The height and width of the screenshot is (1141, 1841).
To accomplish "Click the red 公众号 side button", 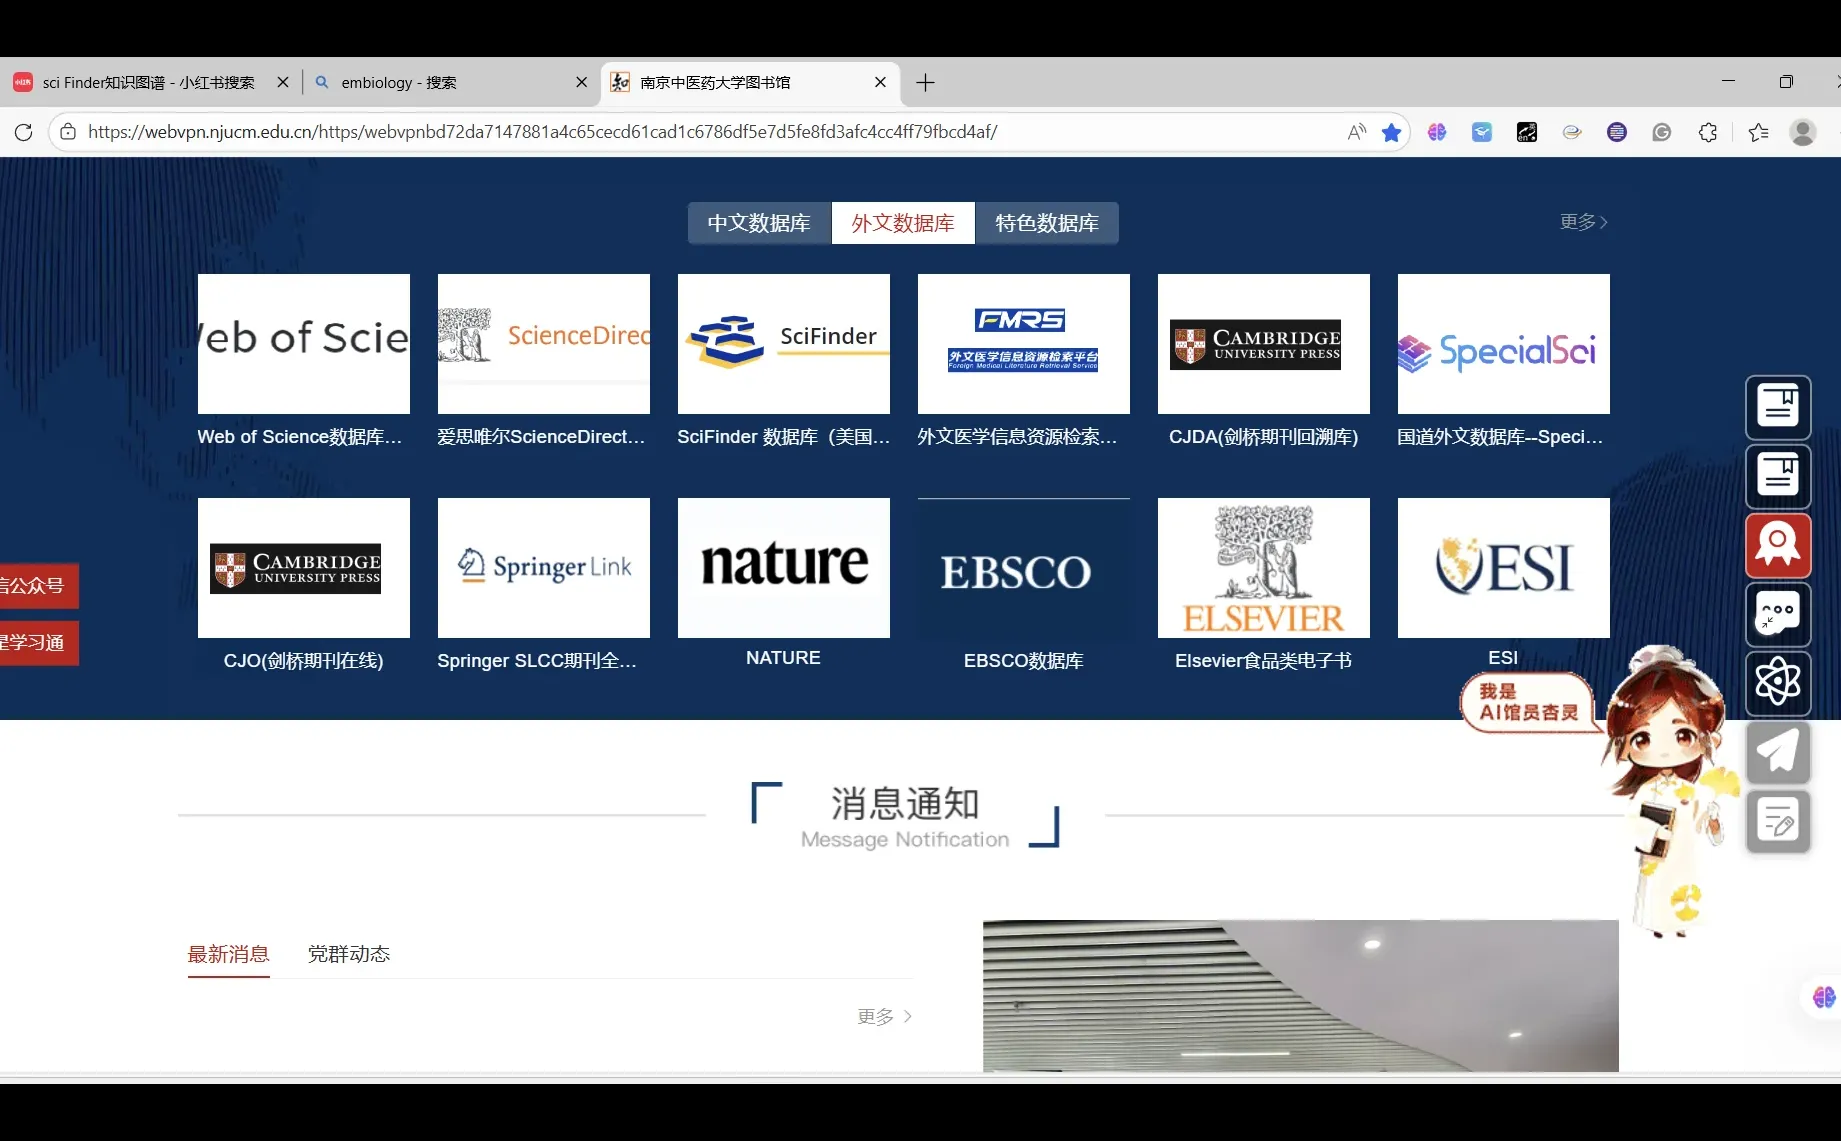I will click(x=38, y=586).
